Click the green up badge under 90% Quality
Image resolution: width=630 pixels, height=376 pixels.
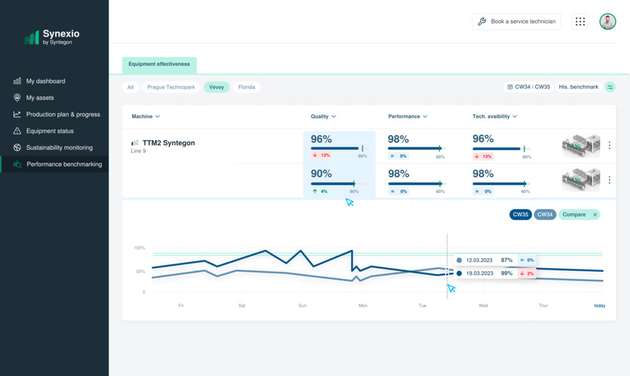coord(320,191)
